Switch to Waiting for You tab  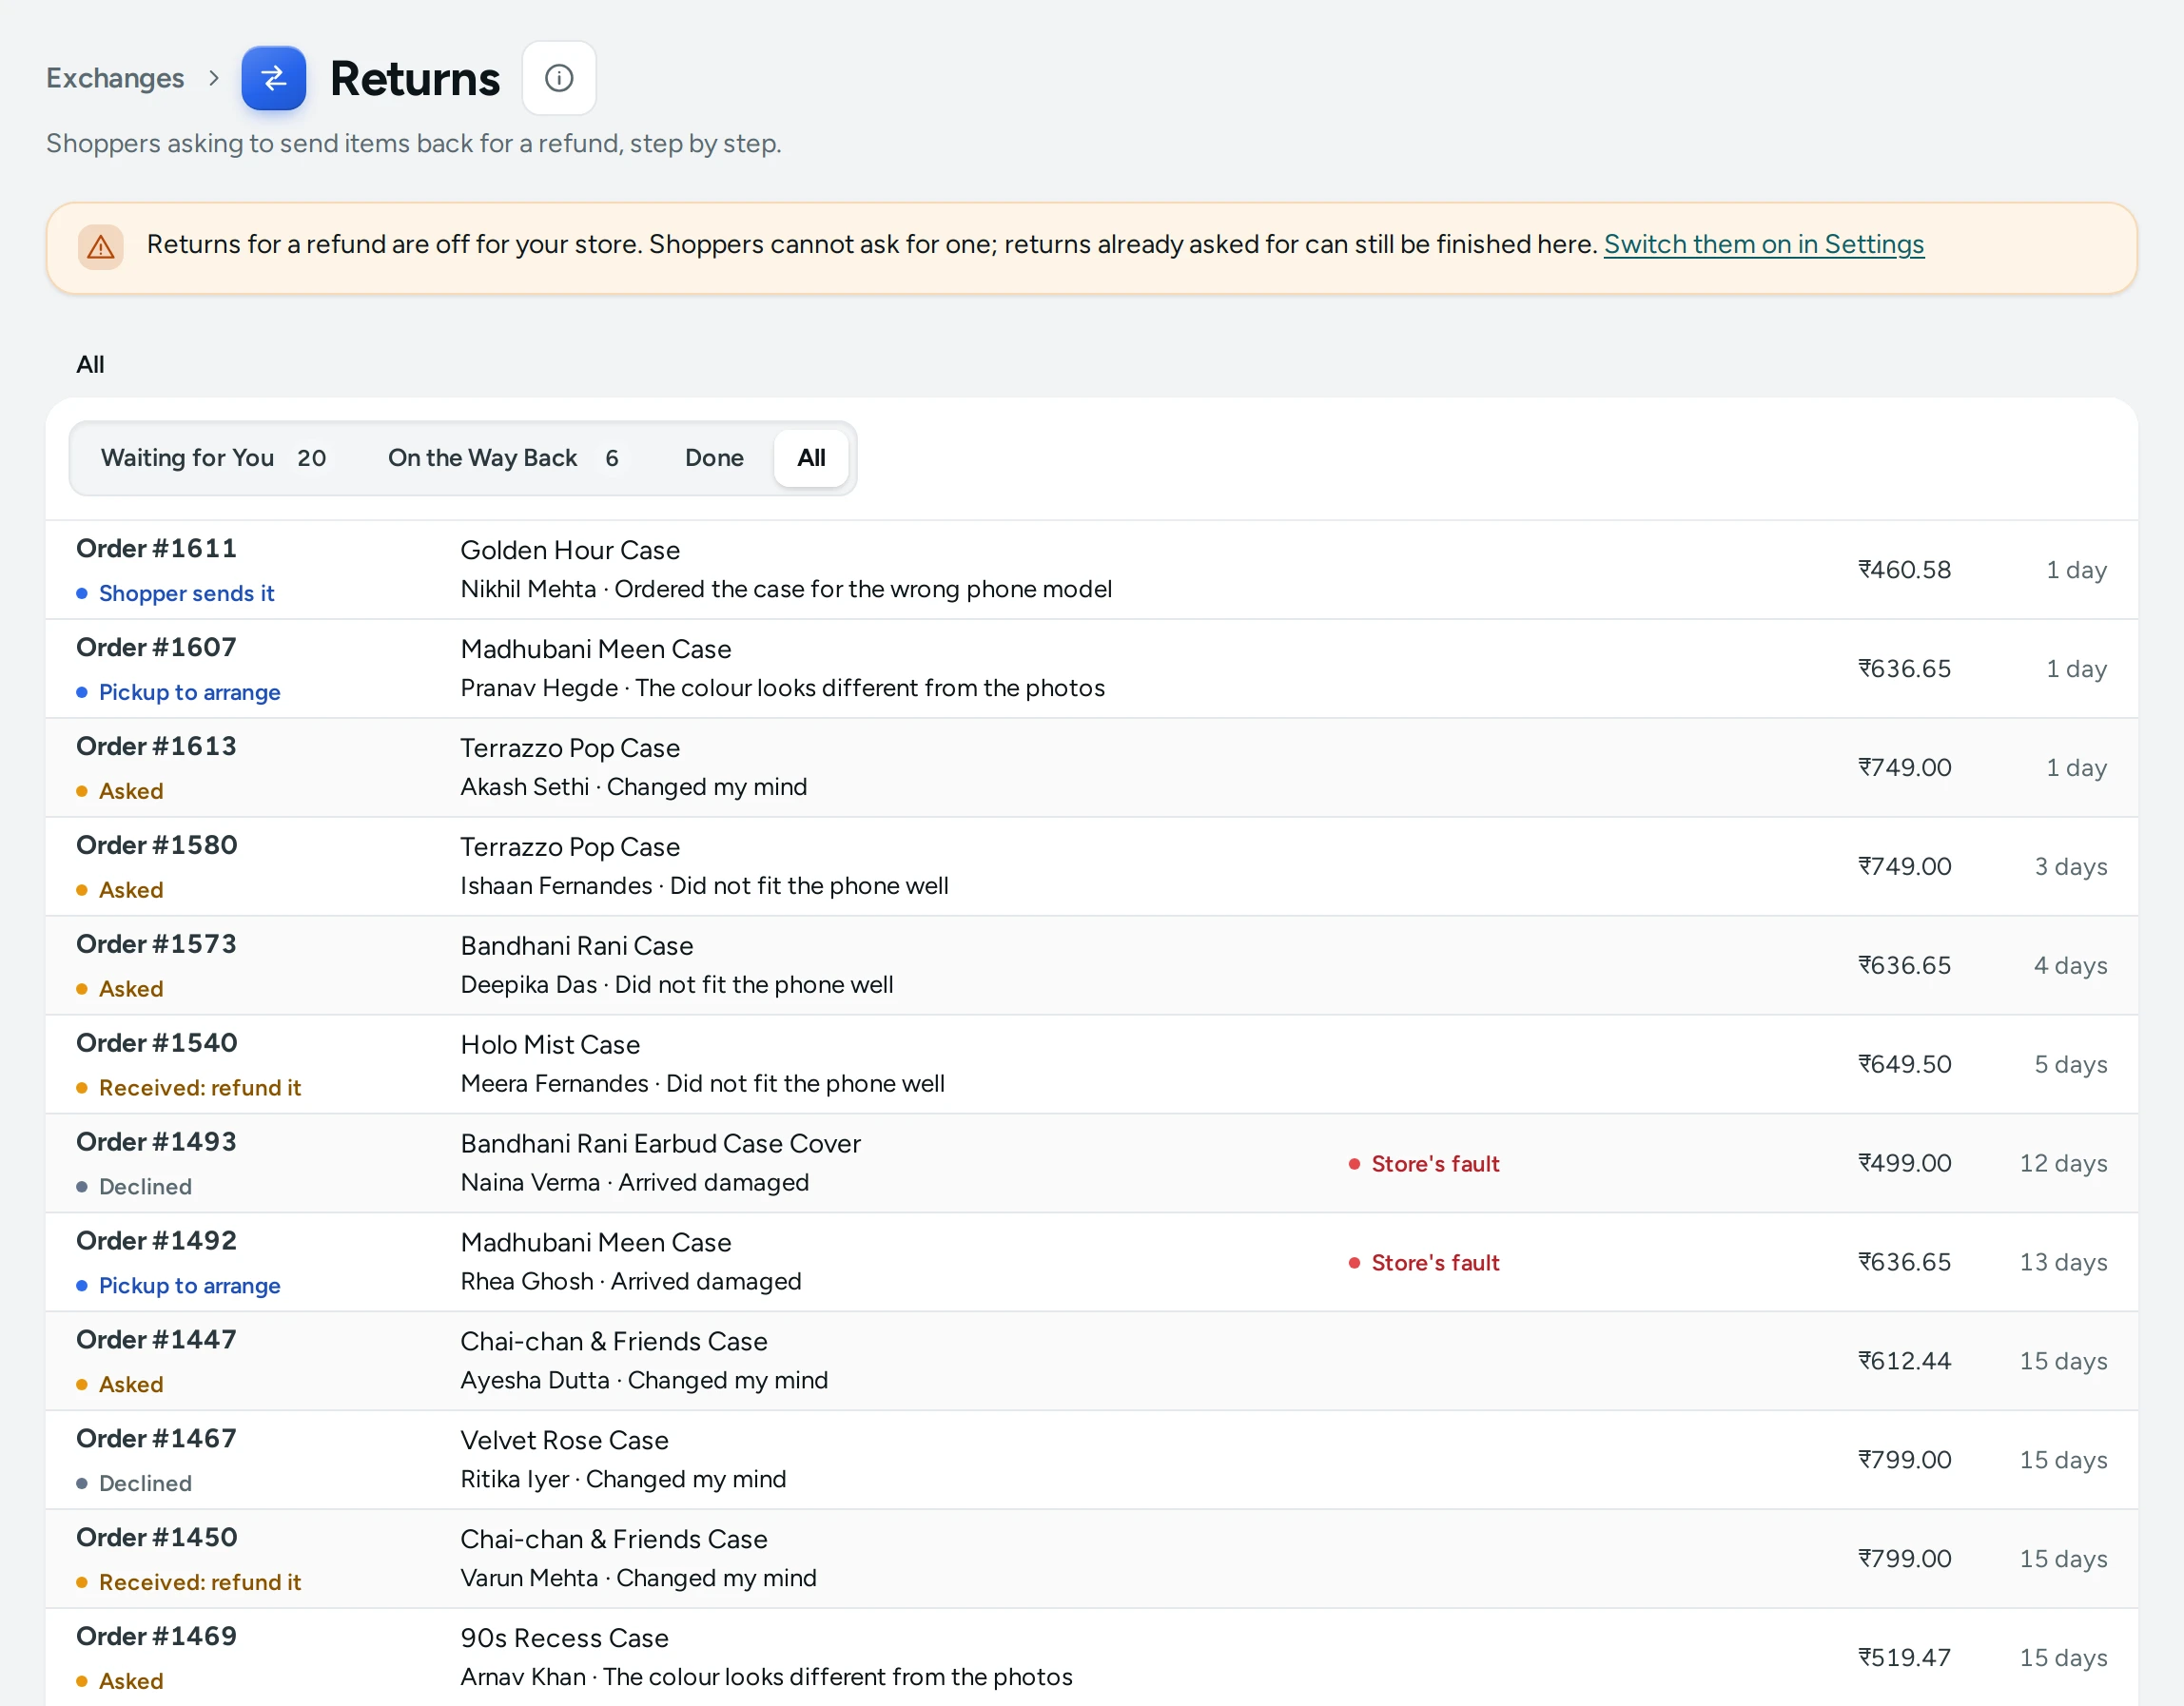click(214, 458)
